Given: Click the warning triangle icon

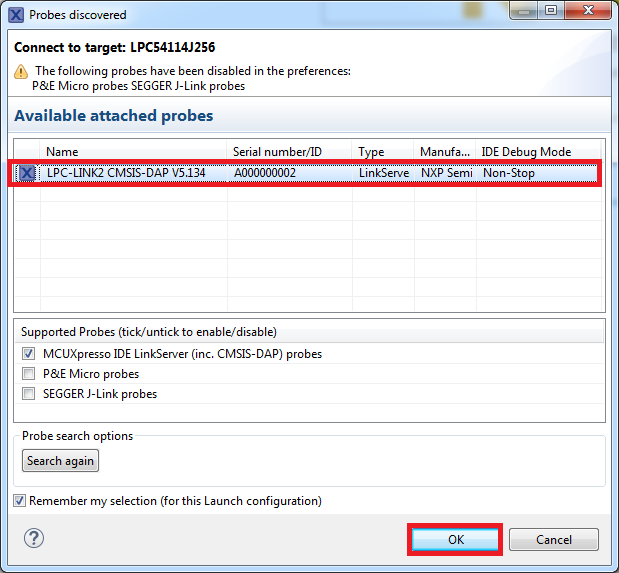Looking at the screenshot, I should pyautogui.click(x=21, y=72).
